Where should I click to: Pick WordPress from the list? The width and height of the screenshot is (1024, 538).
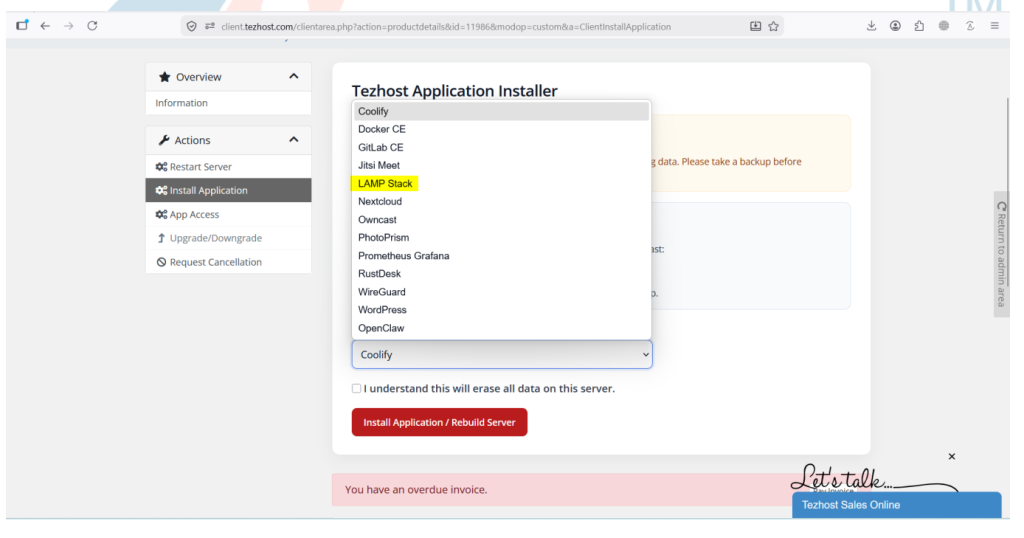(x=502, y=310)
